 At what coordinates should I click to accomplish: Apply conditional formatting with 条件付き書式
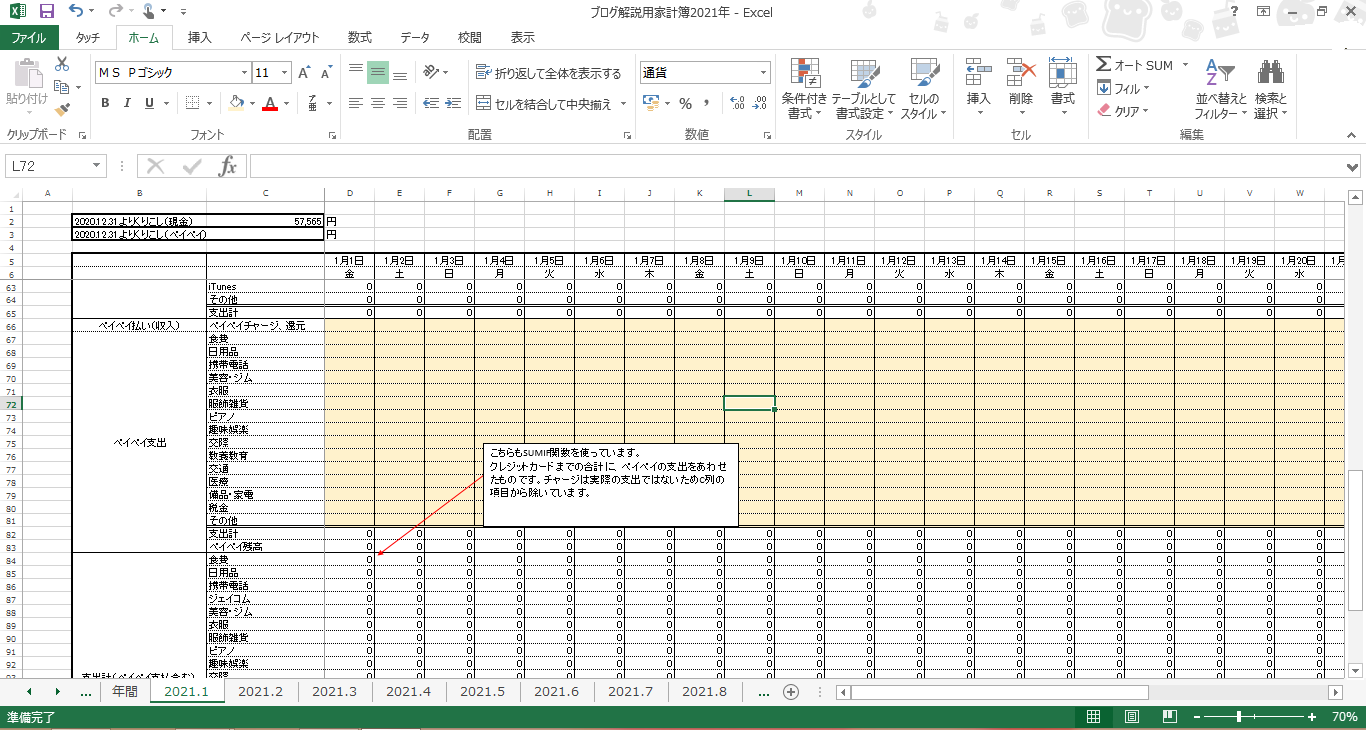[x=806, y=88]
